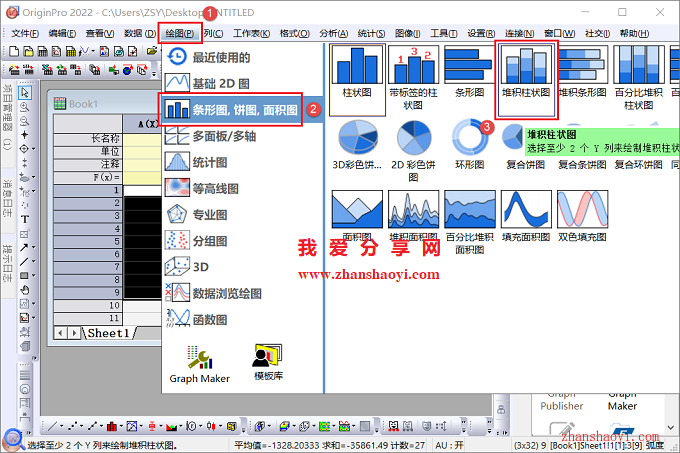Viewport: 680px width, 453px height.
Task: Click Graph Maker app in the Apps panel
Action: [x=622, y=401]
